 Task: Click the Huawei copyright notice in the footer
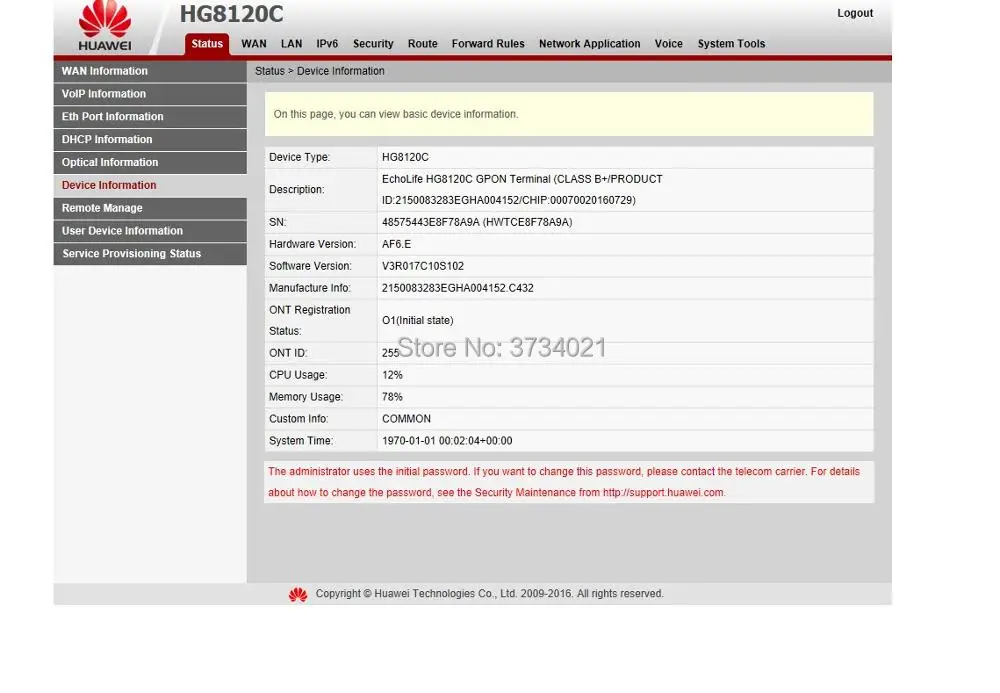coord(489,594)
